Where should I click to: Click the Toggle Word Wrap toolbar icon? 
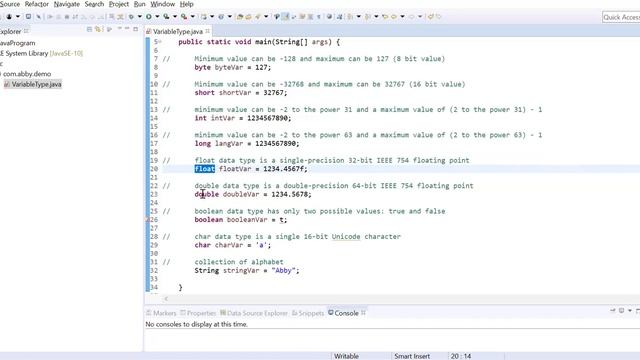(293, 17)
